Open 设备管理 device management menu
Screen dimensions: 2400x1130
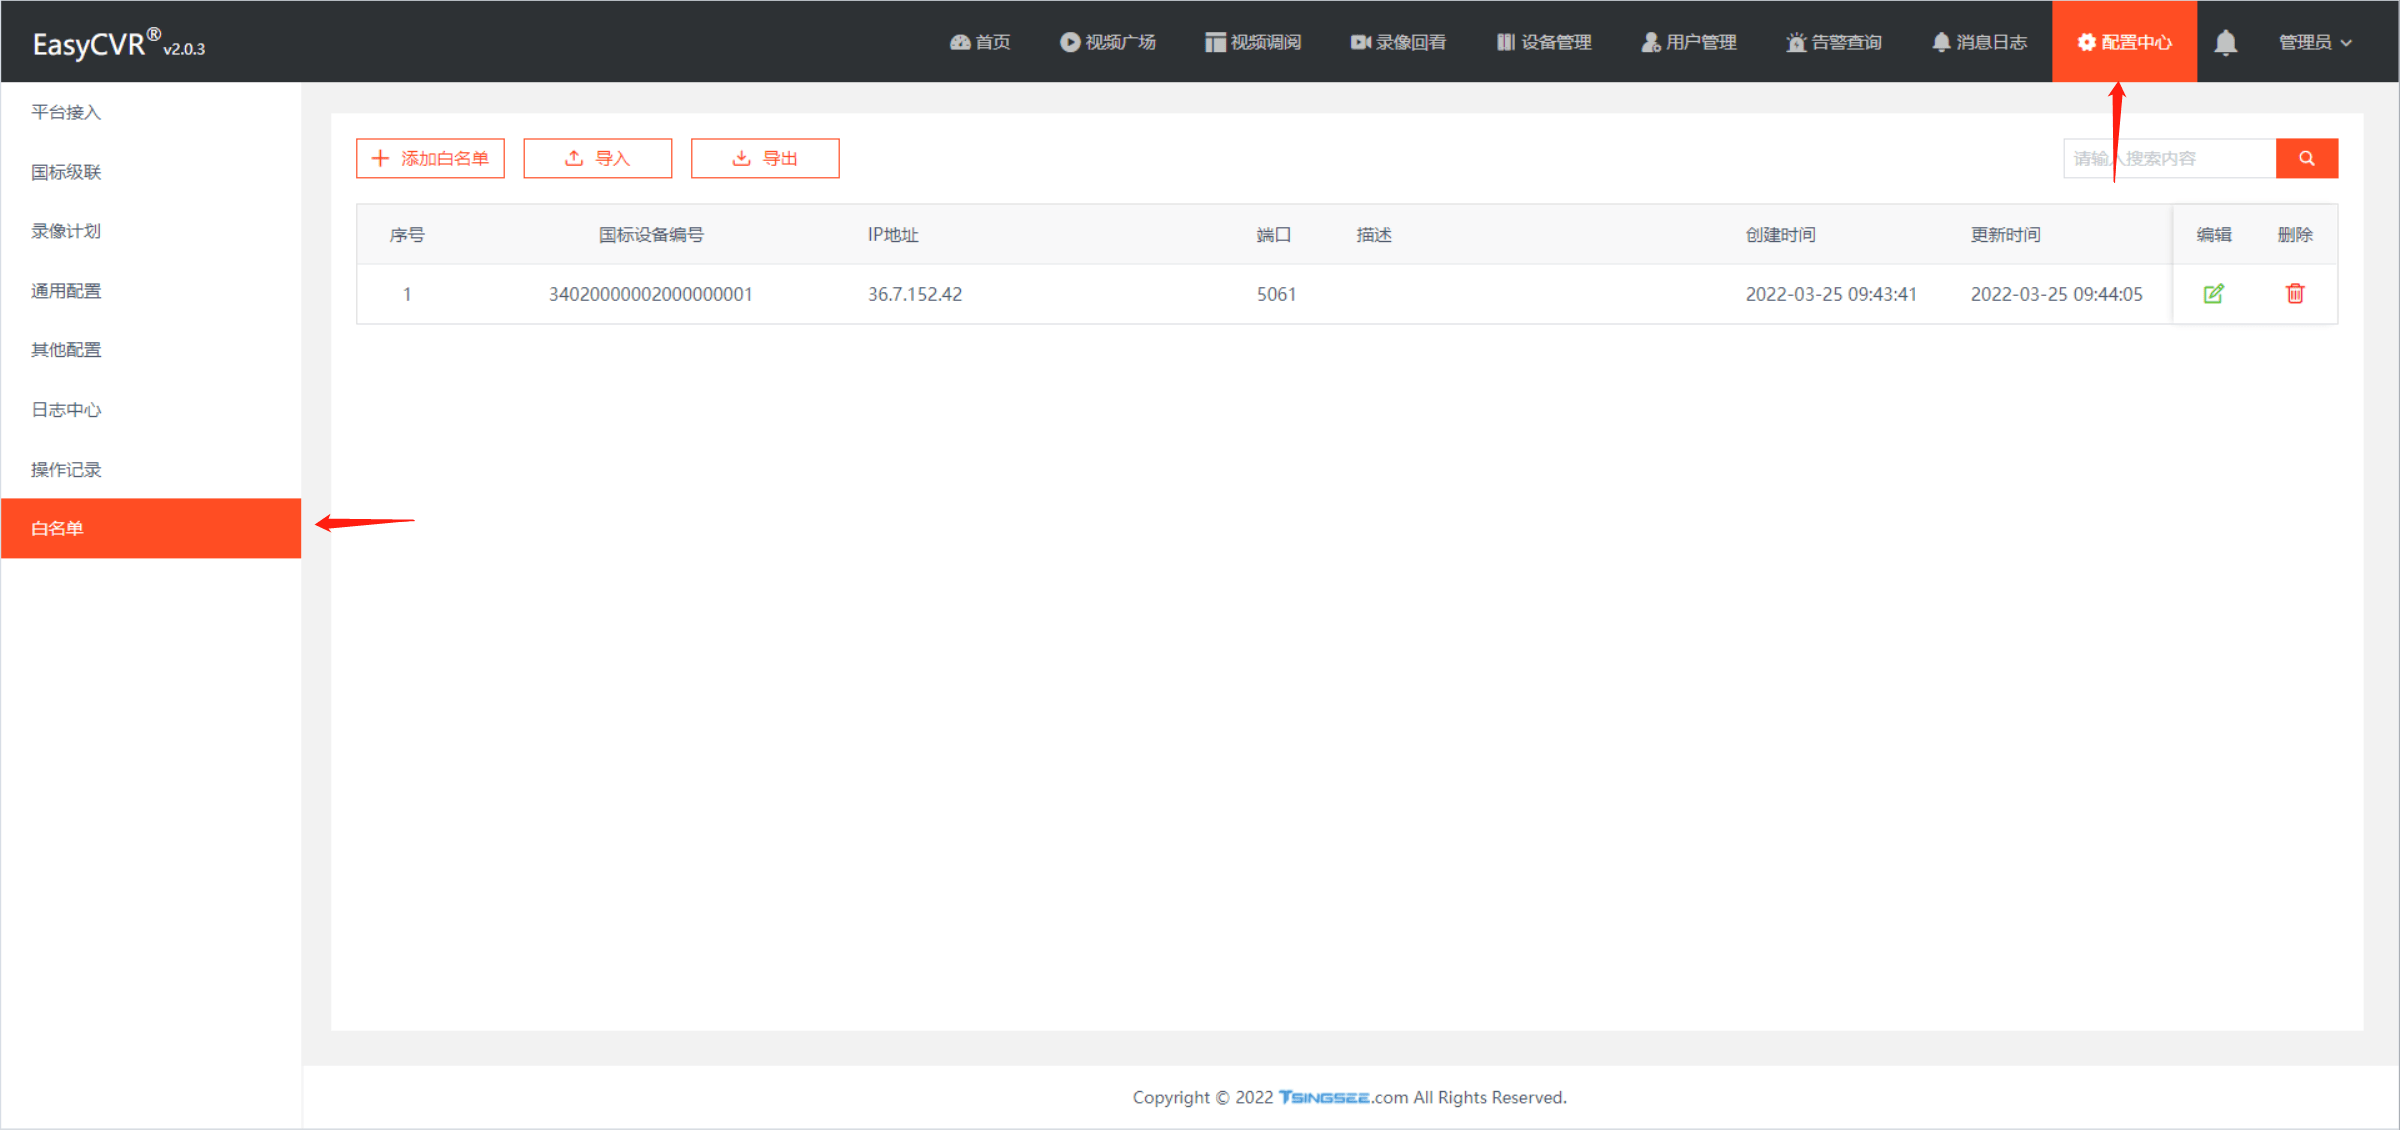1544,42
